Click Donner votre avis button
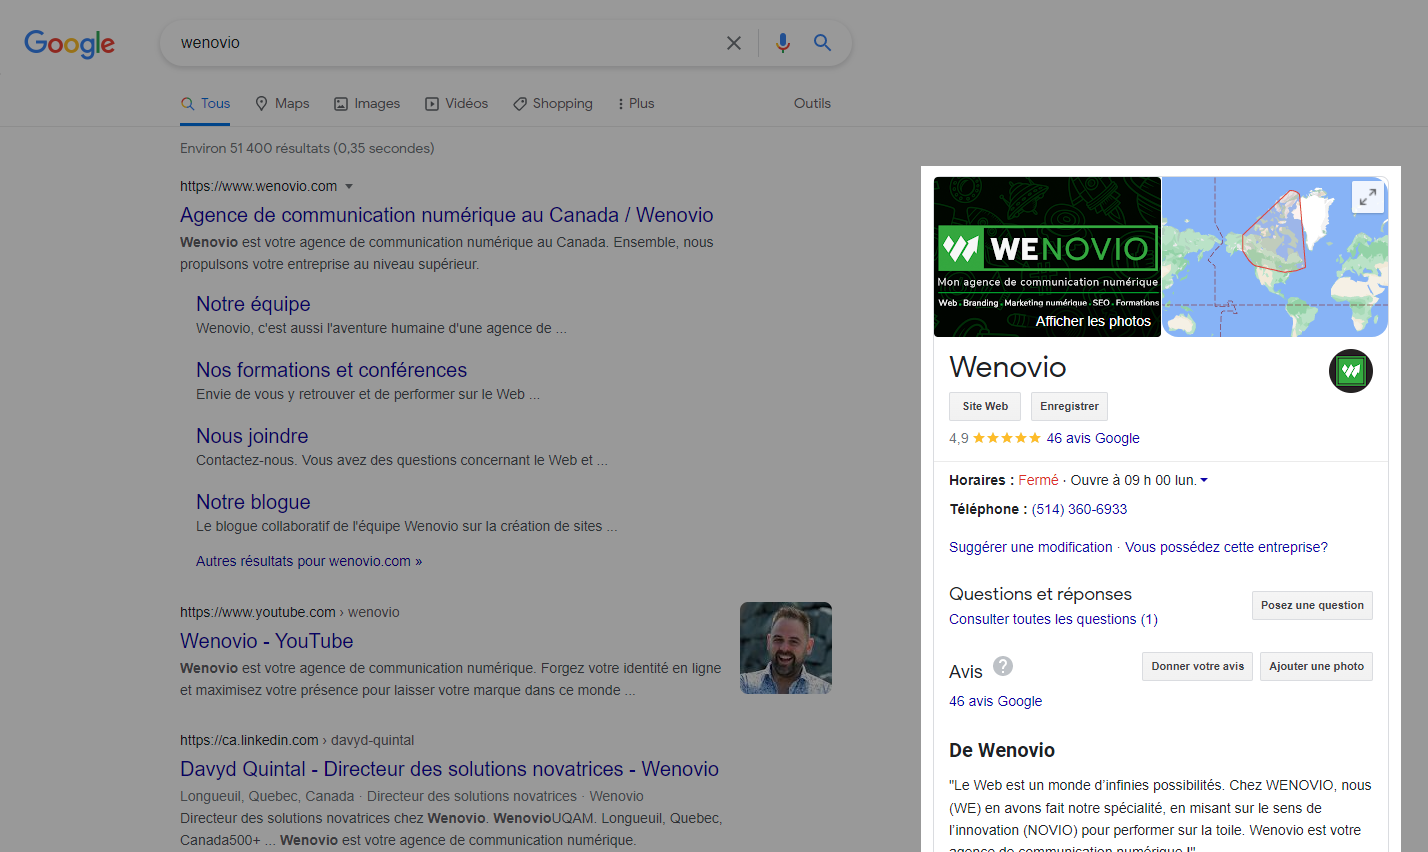The image size is (1428, 852). [1198, 666]
